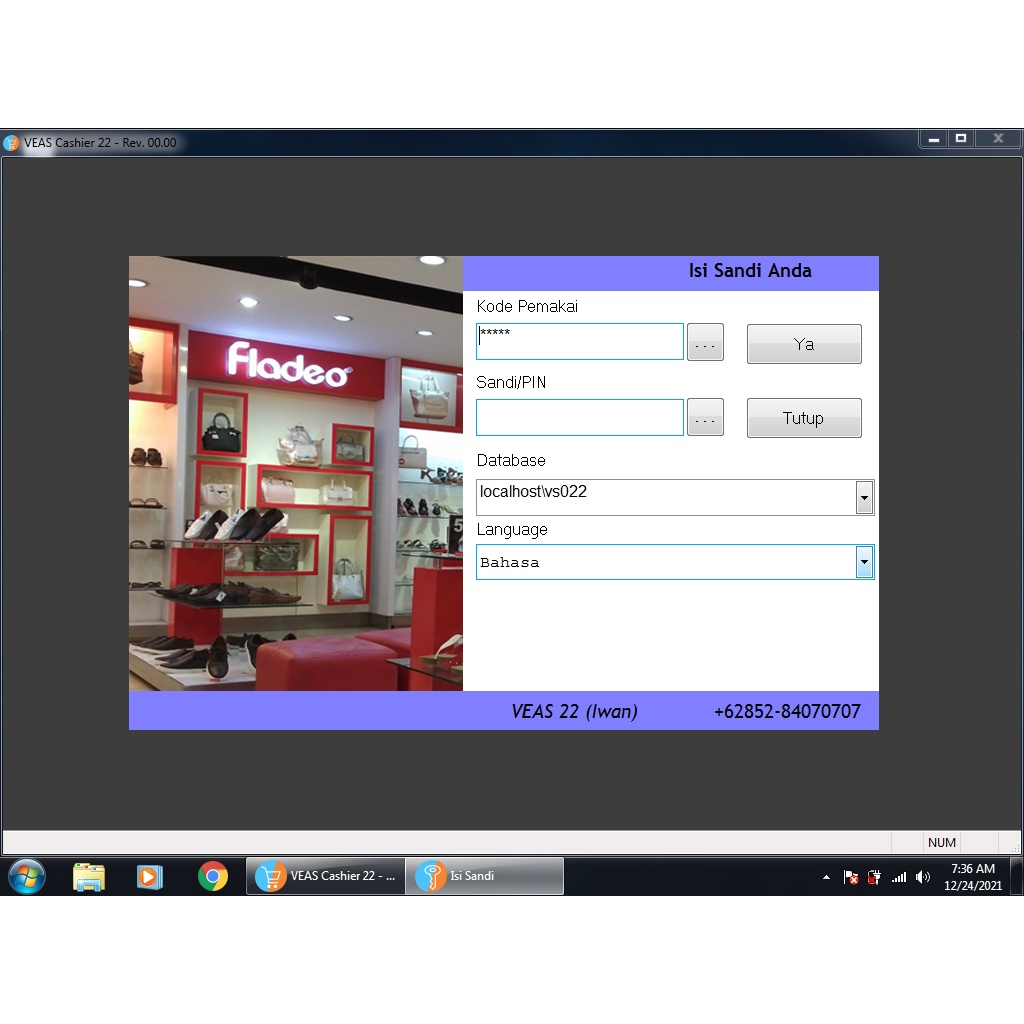Expand the hidden tray icons arrow

point(826,877)
